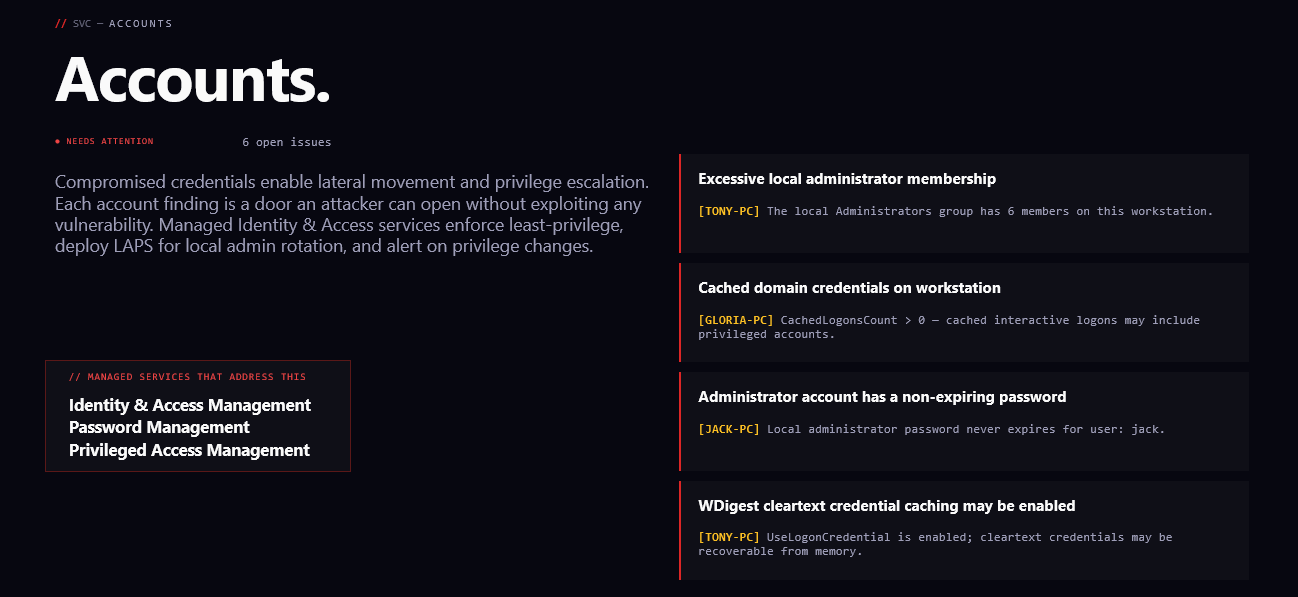Click the red NEEDS ATTENTION status dot
This screenshot has width=1298, height=597.
[58, 142]
